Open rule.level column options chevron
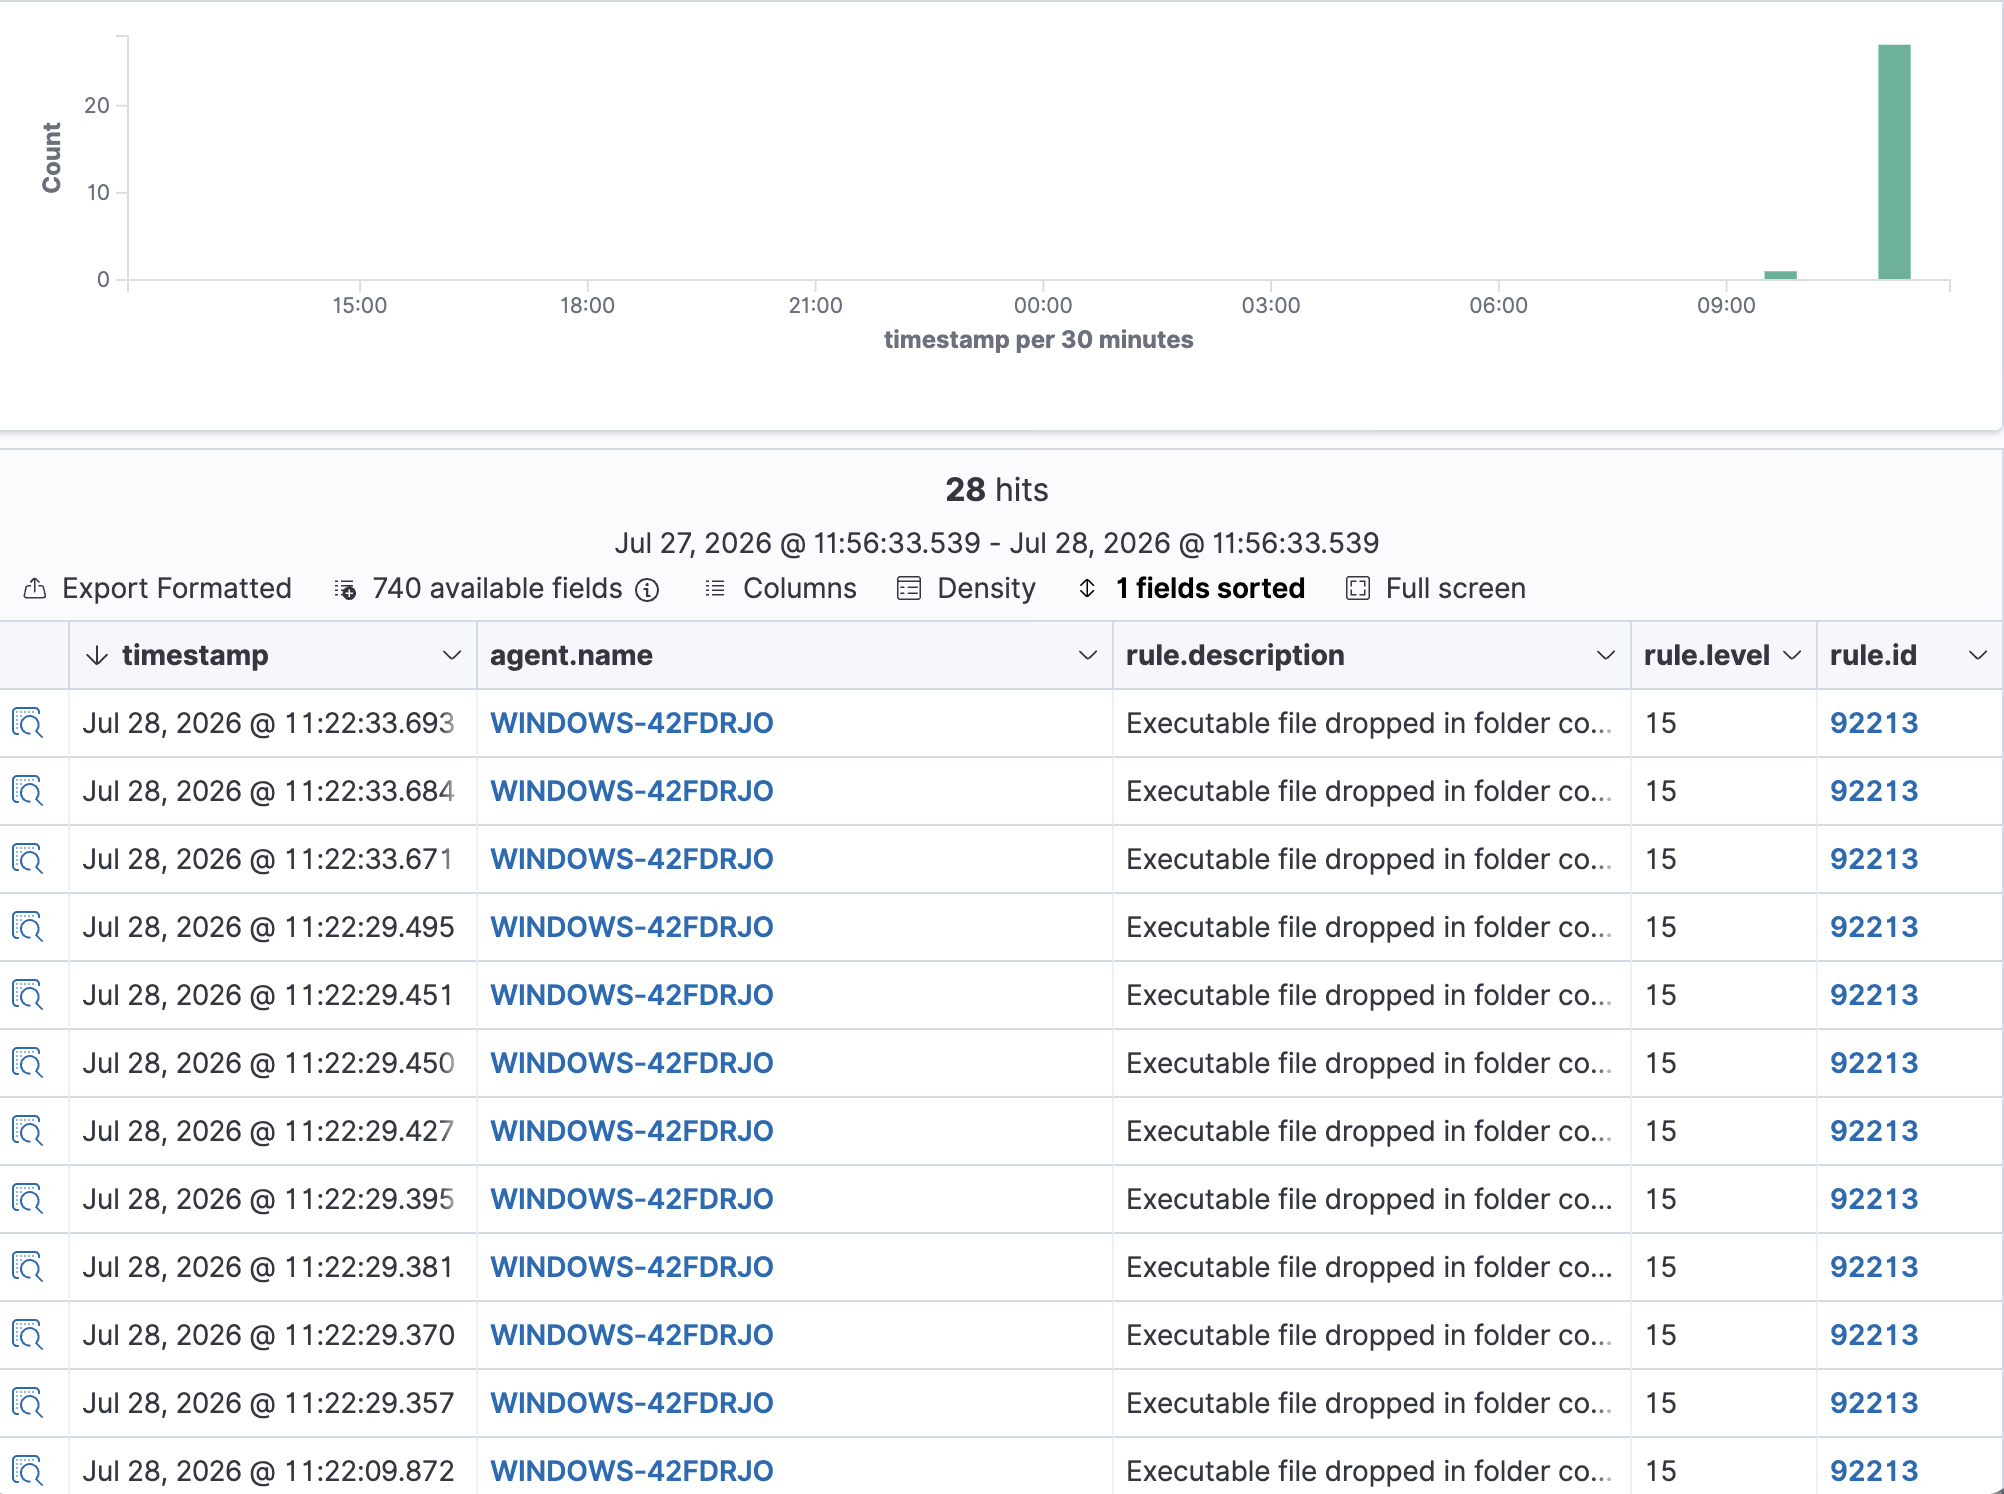This screenshot has height=1494, width=2004. click(x=1792, y=656)
